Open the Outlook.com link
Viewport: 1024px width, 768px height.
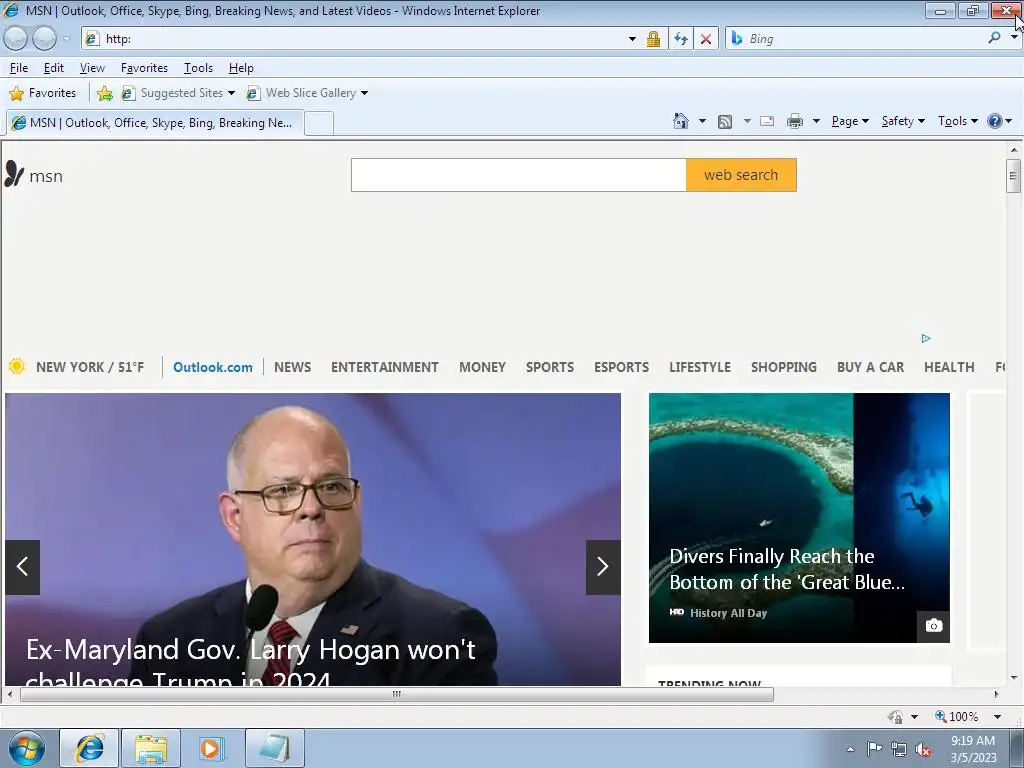coord(213,367)
